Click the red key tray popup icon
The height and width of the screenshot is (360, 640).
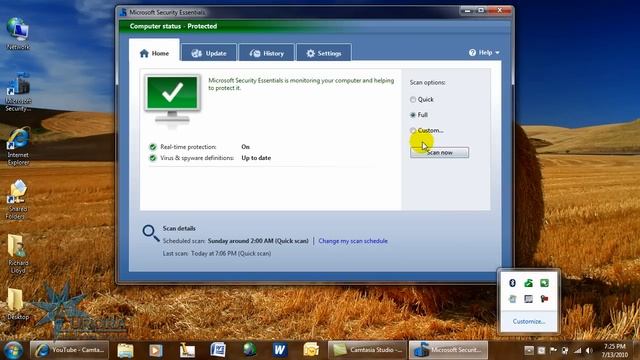[x=544, y=299]
